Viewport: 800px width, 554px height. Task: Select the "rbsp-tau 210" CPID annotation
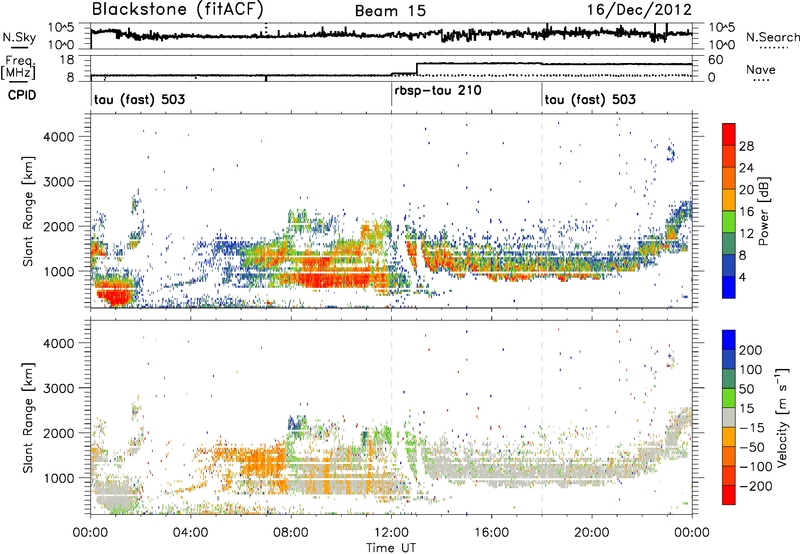coord(438,90)
